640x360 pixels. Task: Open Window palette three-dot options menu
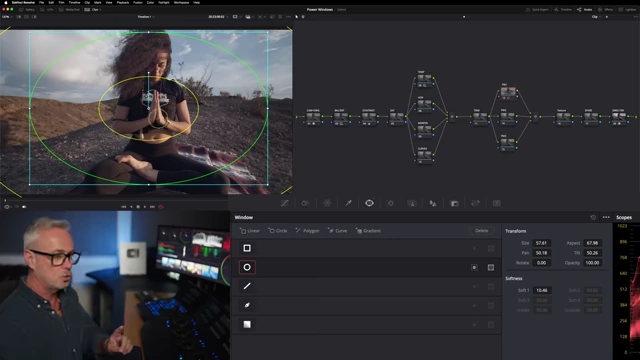point(606,217)
